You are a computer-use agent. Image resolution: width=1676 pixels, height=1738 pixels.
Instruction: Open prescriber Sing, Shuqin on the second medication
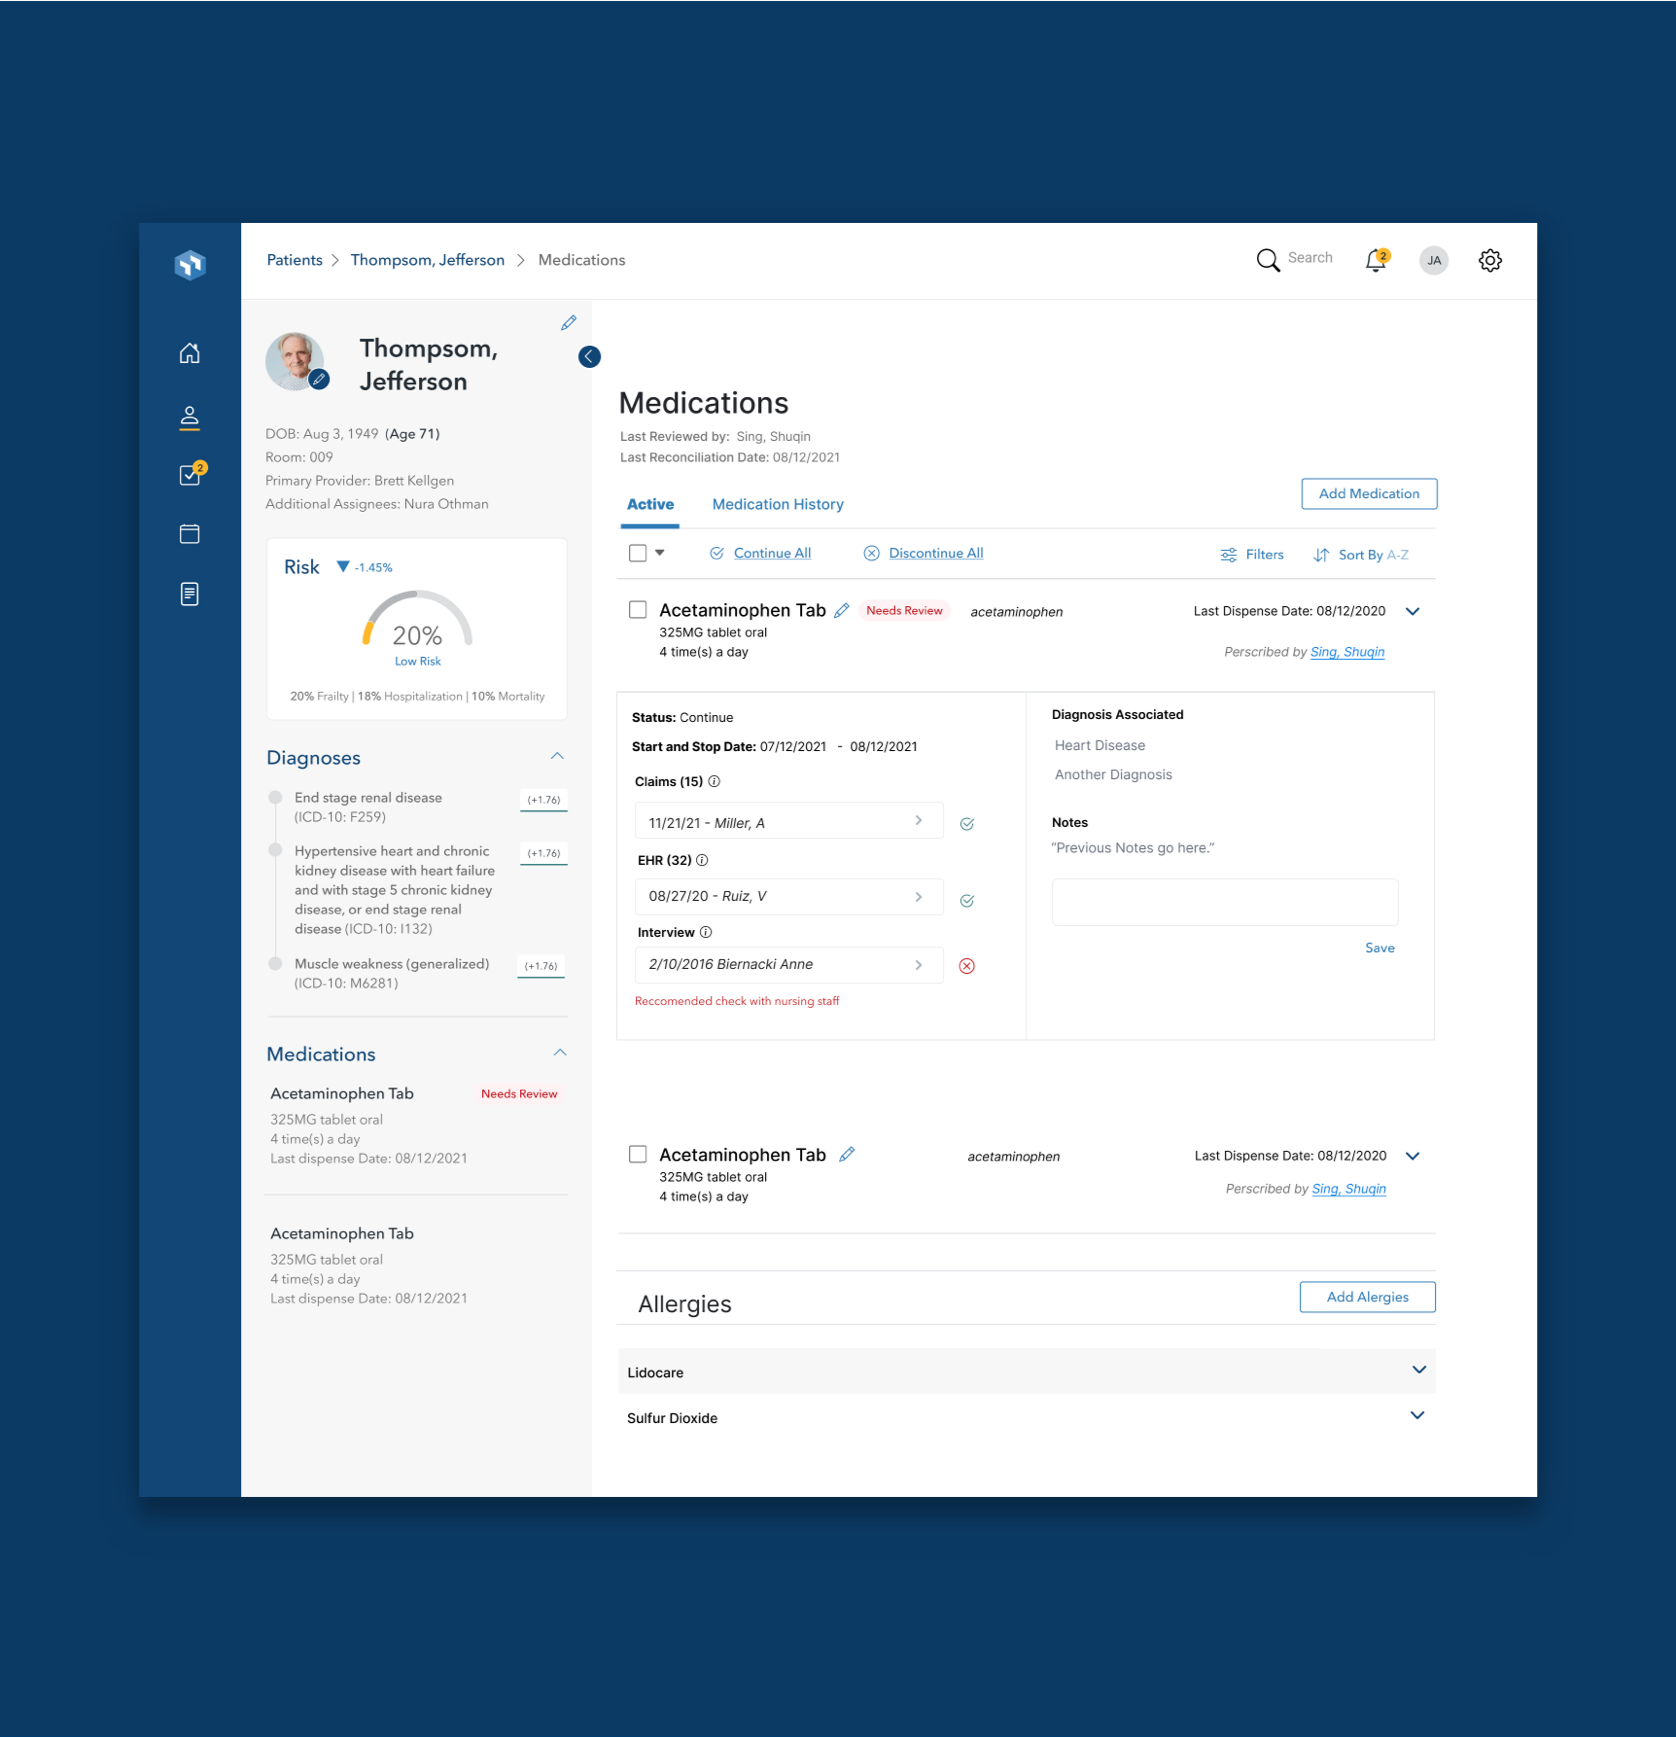coord(1348,1189)
